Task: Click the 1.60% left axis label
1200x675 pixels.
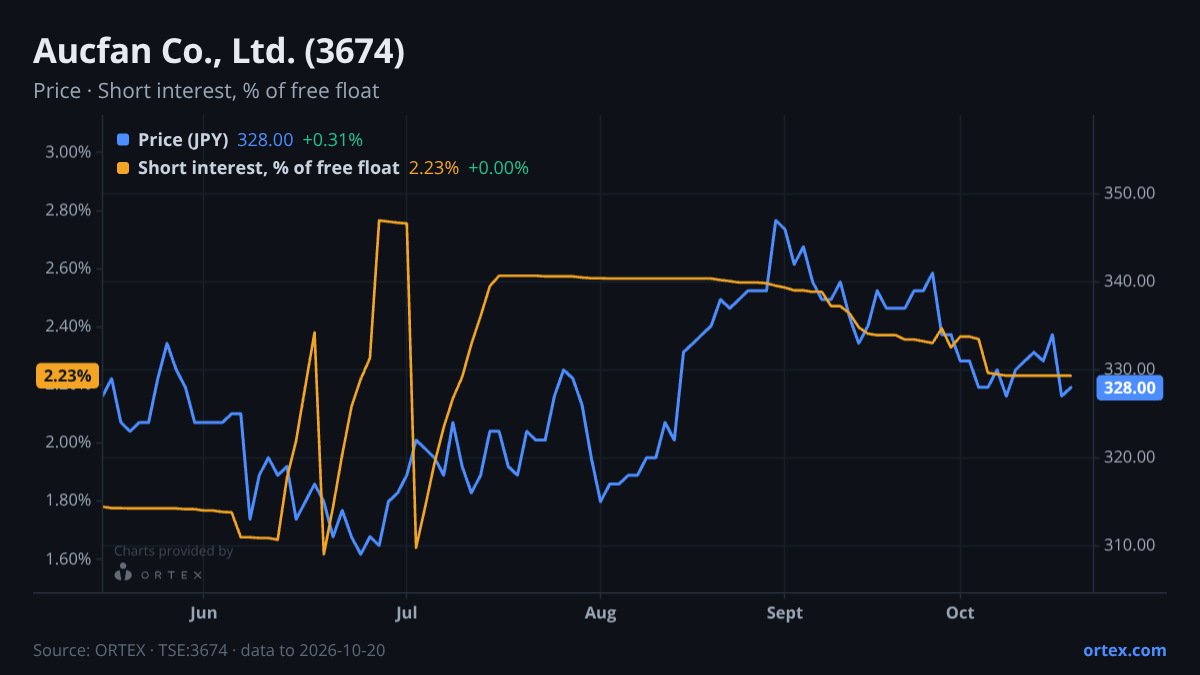Action: point(68,558)
